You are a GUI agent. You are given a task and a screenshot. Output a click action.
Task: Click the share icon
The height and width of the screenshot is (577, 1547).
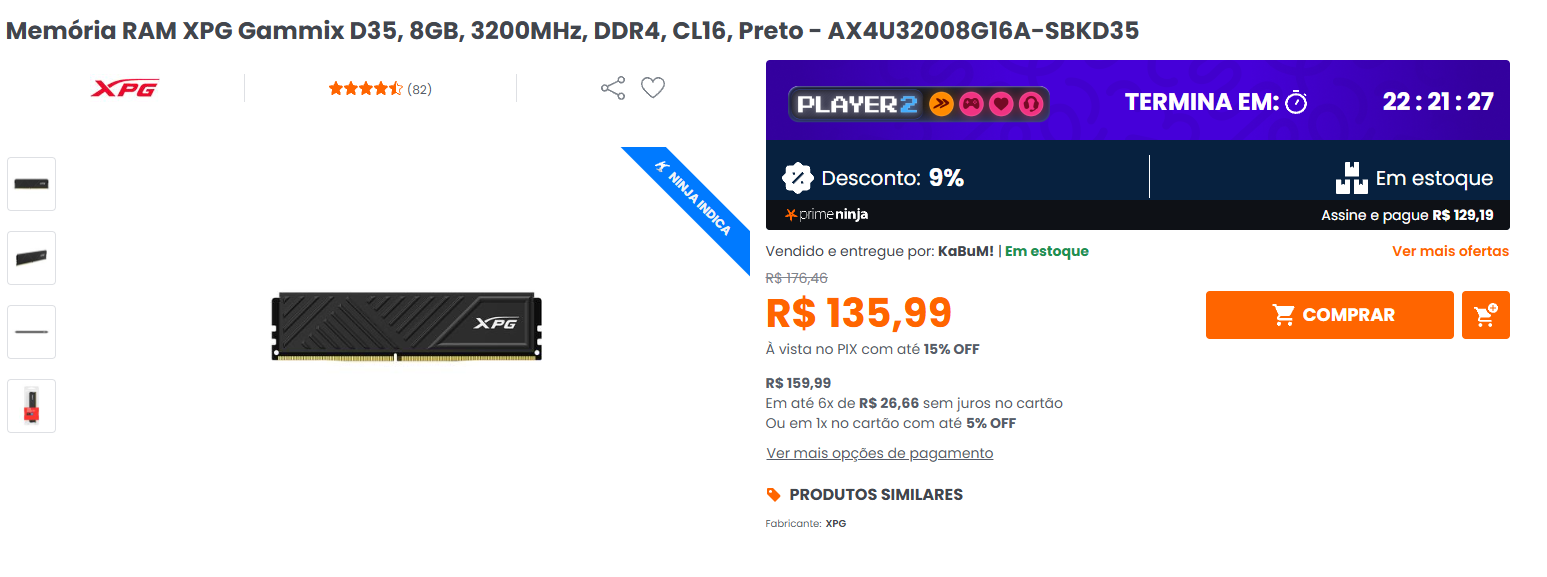613,88
